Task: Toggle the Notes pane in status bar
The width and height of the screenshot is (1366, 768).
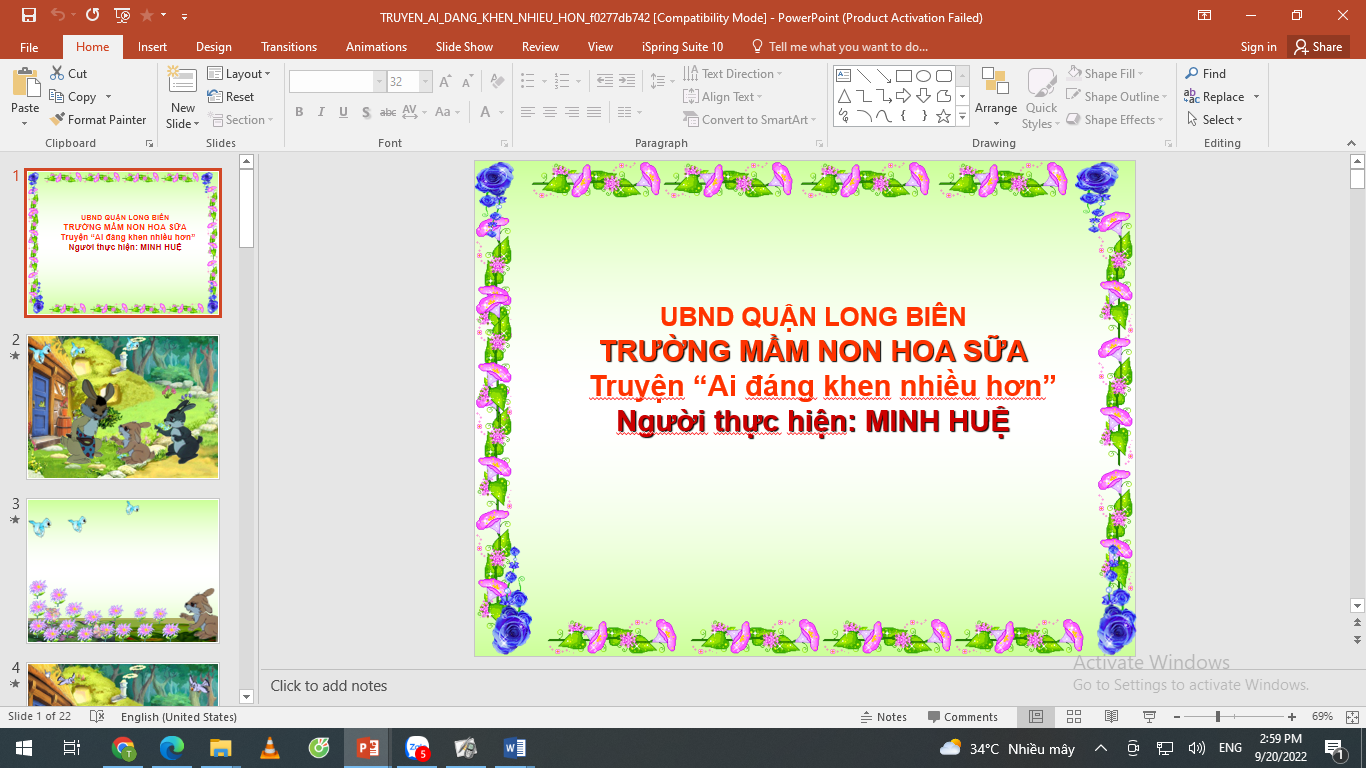Action: (x=884, y=717)
